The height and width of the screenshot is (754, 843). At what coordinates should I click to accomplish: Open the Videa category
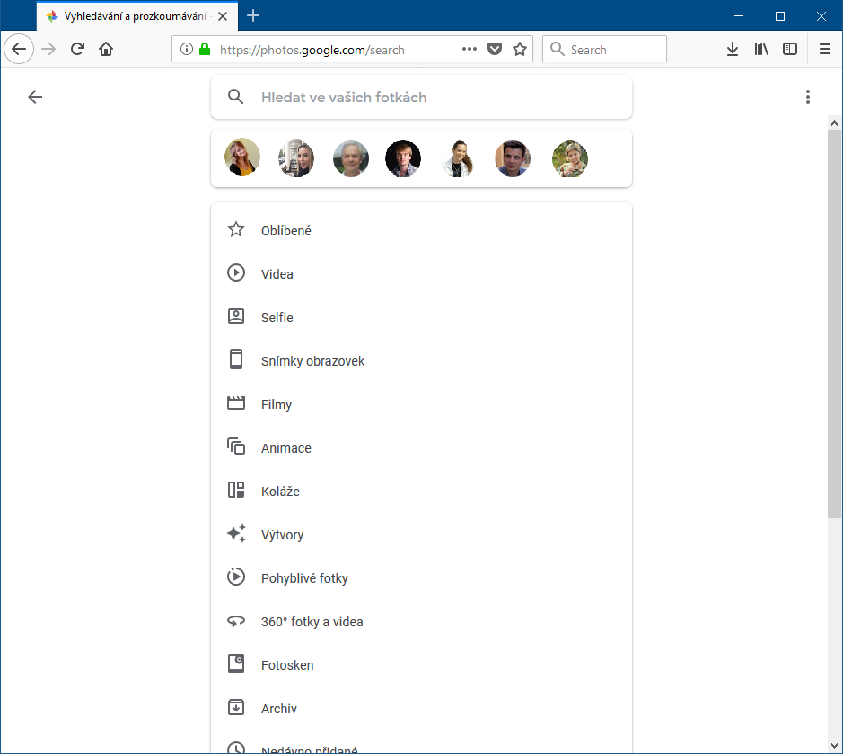click(277, 274)
